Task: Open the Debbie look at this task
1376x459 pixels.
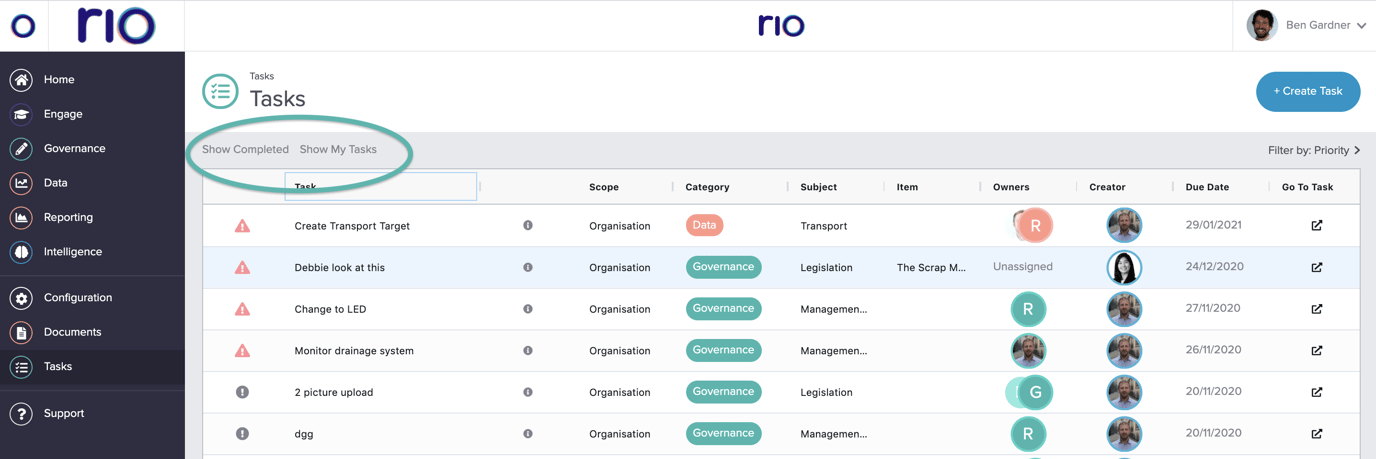Action: [339, 268]
